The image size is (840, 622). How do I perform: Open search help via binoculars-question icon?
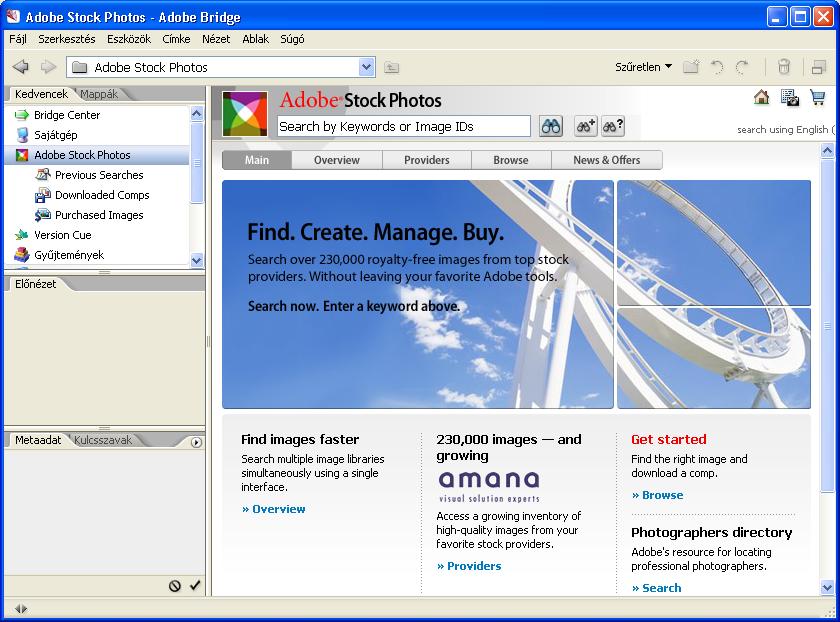(613, 126)
